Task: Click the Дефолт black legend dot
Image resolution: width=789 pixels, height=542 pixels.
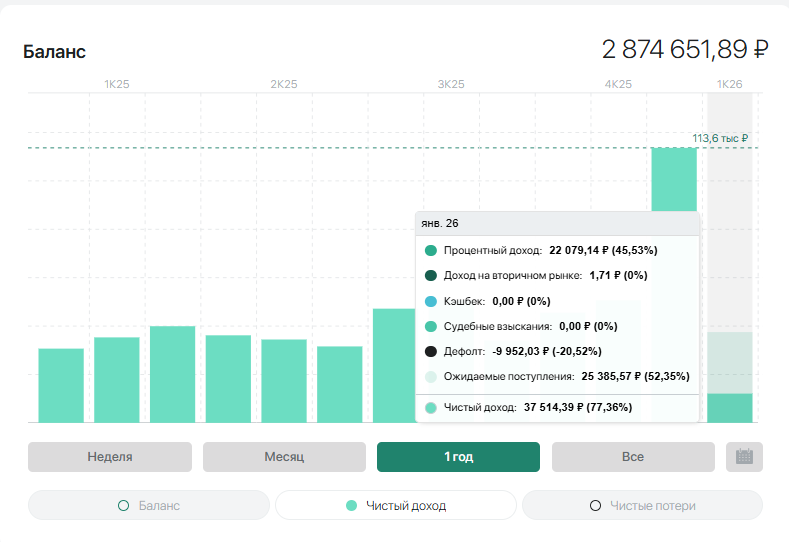Action: (431, 351)
